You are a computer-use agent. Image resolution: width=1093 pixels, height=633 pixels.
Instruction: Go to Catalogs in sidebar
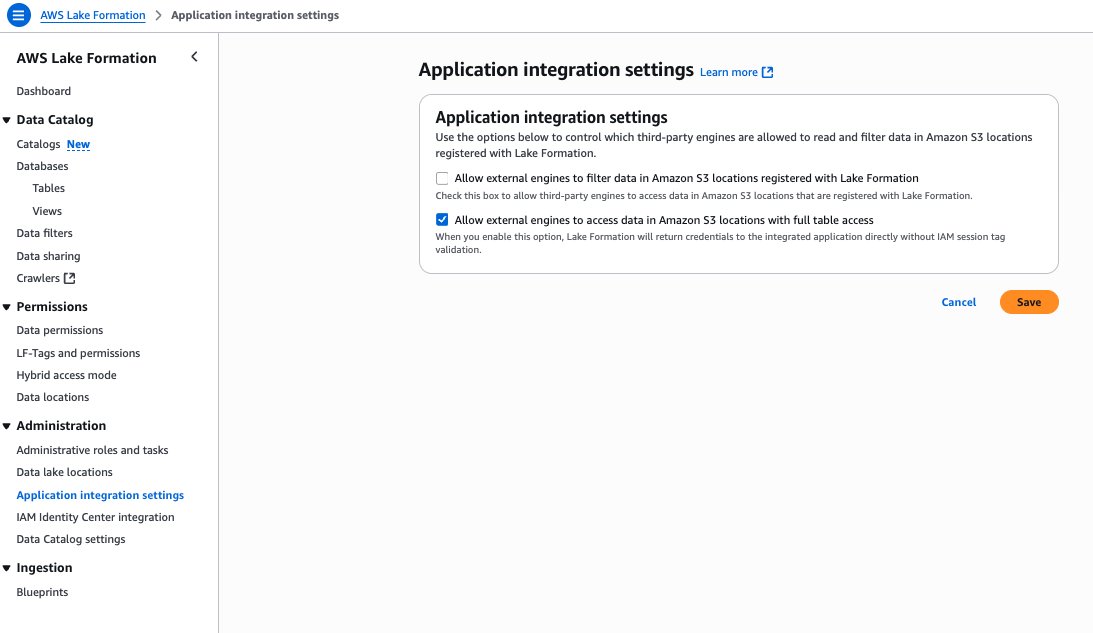38,144
